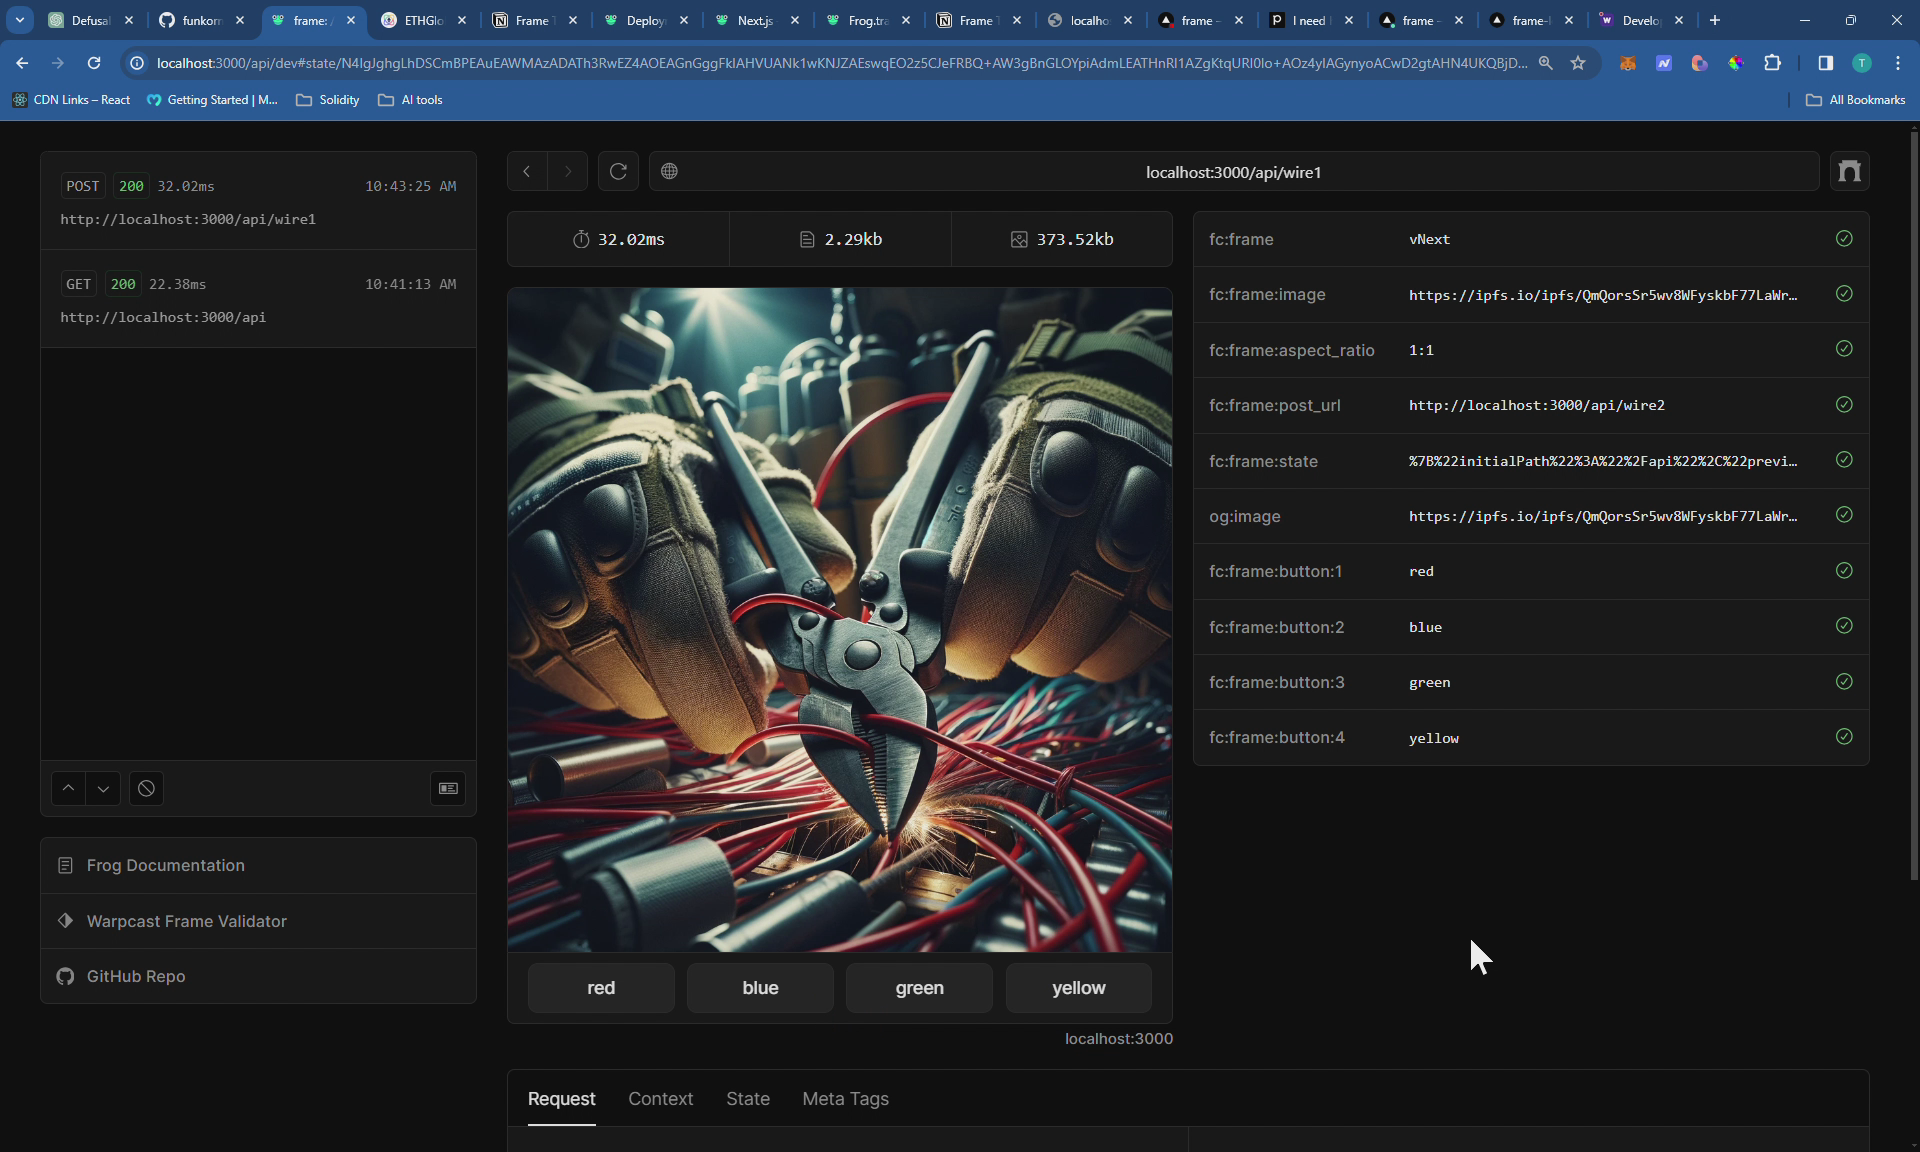
Task: Switch to the Meta Tags tab
Action: point(845,1099)
